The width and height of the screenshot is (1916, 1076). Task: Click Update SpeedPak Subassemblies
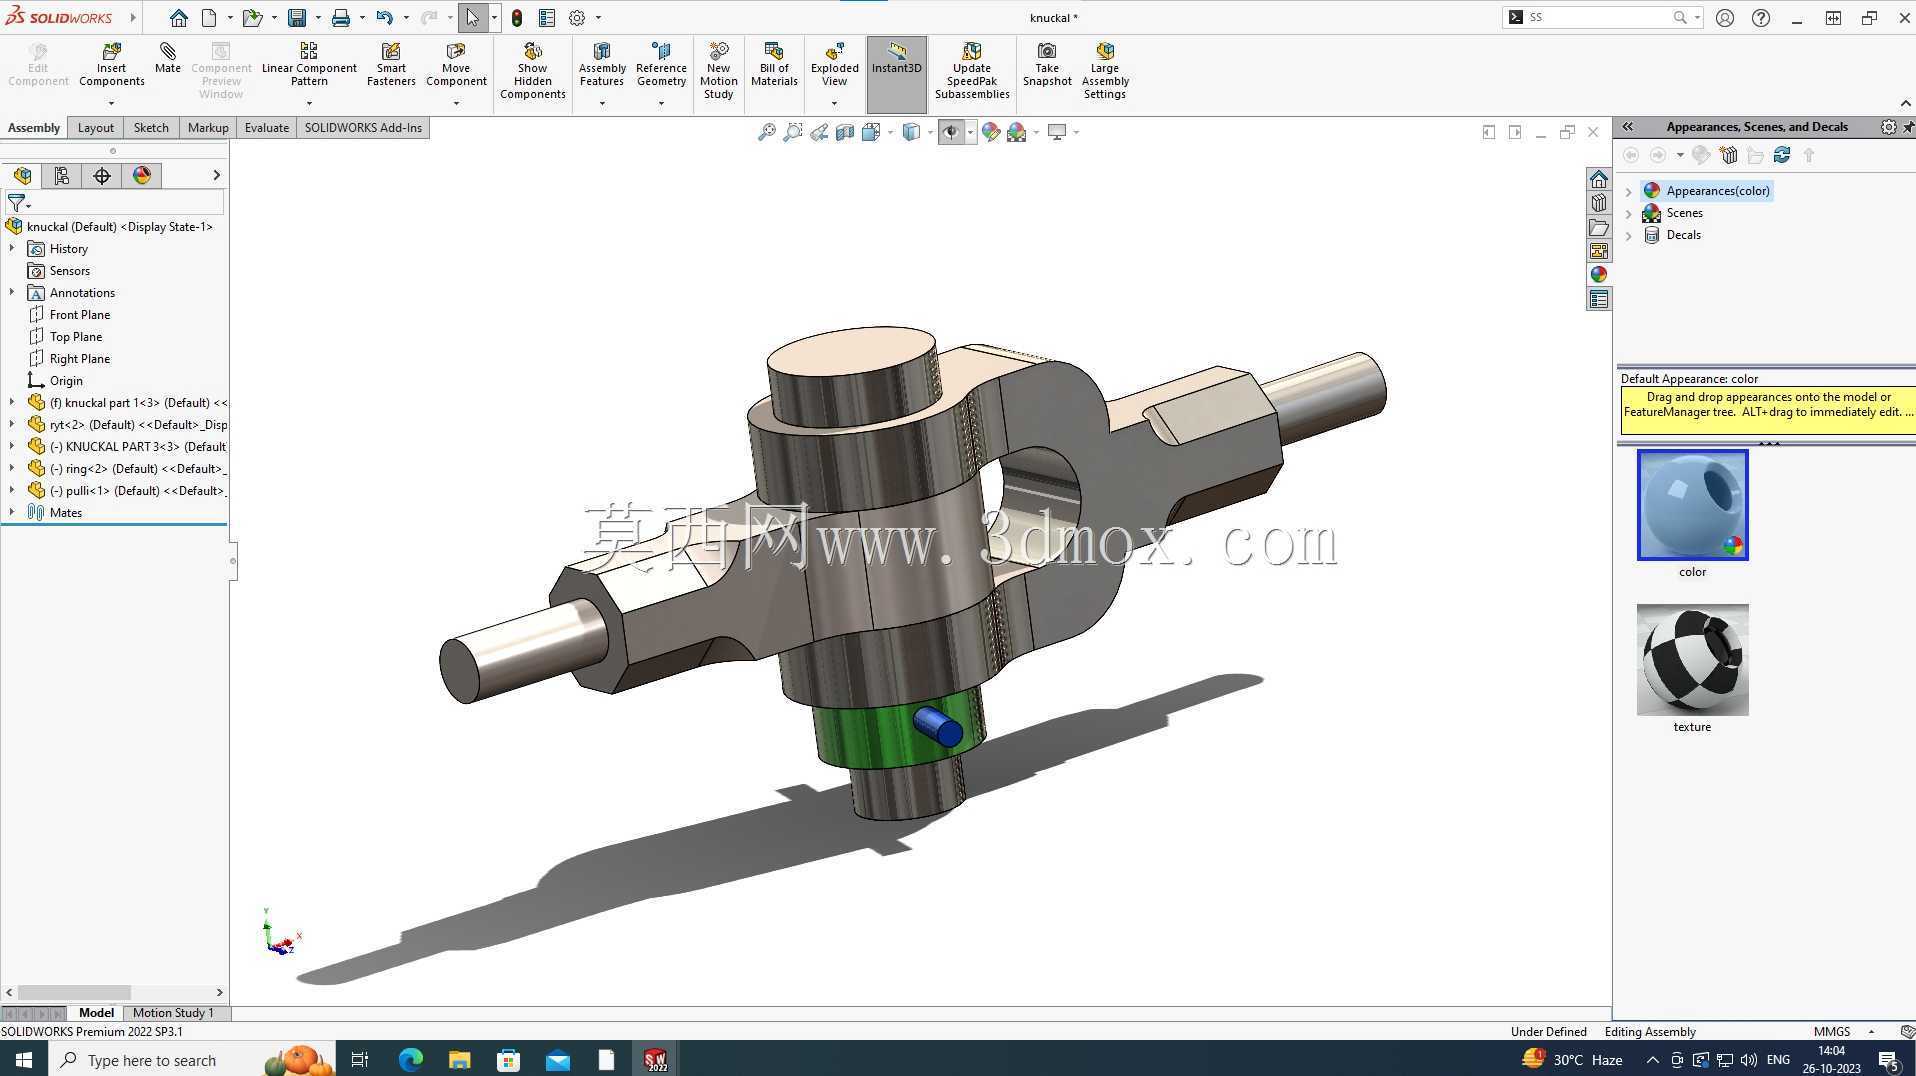coord(972,70)
